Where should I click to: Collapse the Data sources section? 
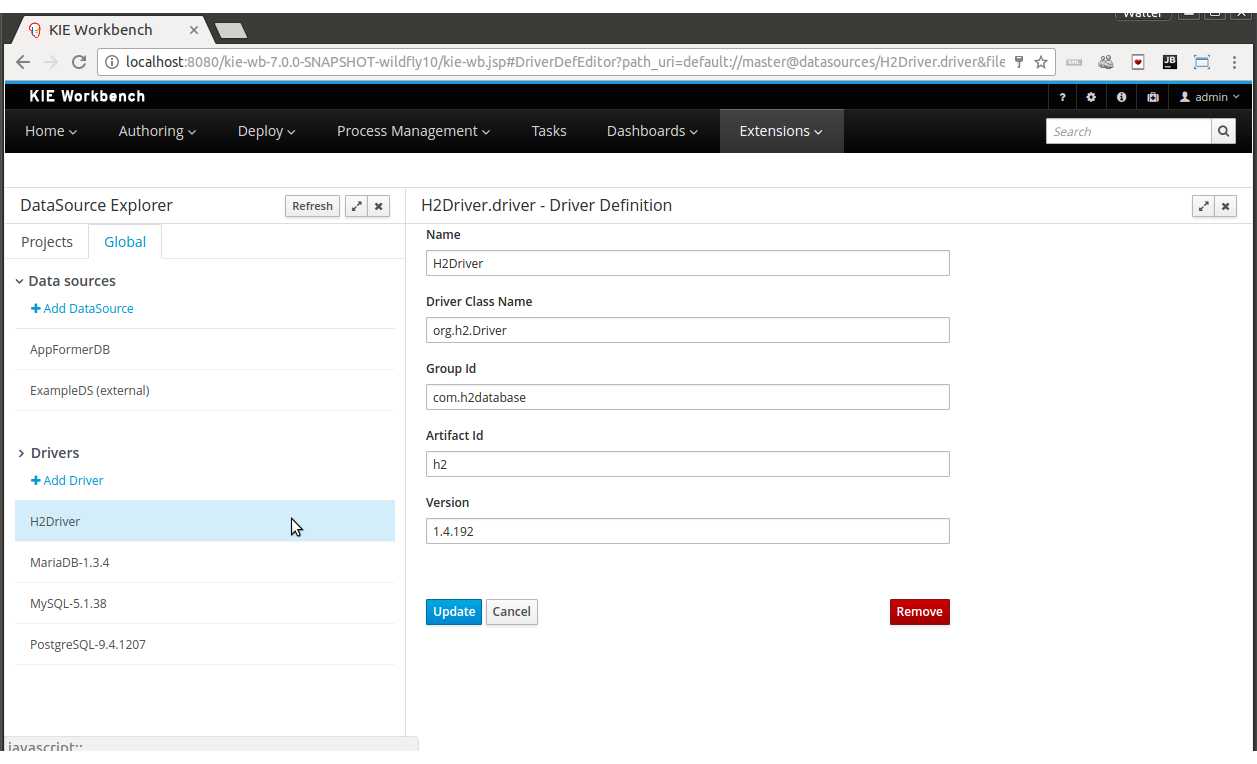click(20, 282)
